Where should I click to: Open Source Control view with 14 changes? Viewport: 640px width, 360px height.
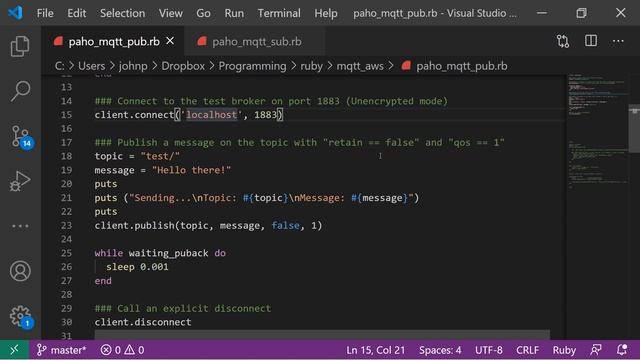[21, 136]
